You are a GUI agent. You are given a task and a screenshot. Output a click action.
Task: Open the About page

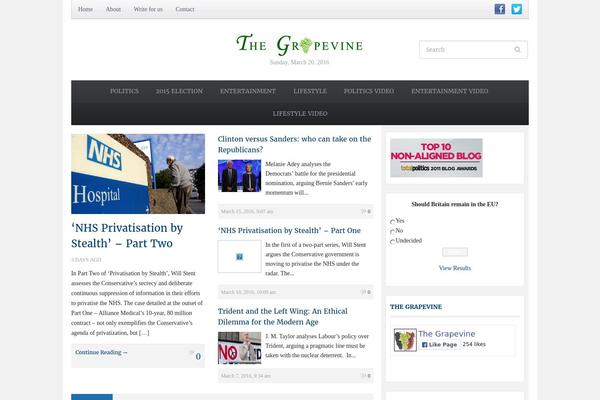click(x=113, y=9)
